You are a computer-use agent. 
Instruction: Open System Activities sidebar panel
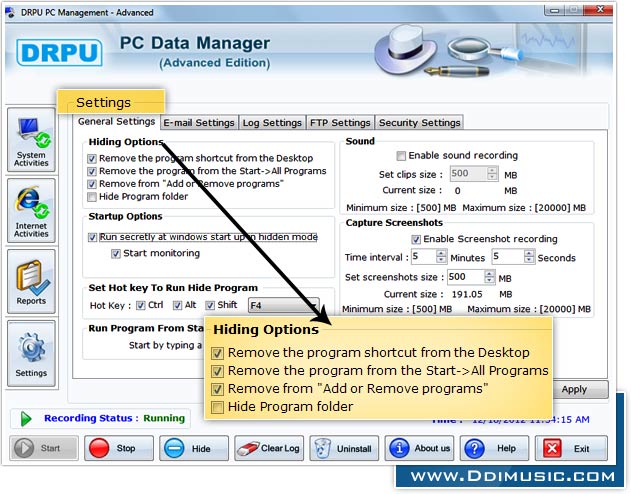point(31,140)
